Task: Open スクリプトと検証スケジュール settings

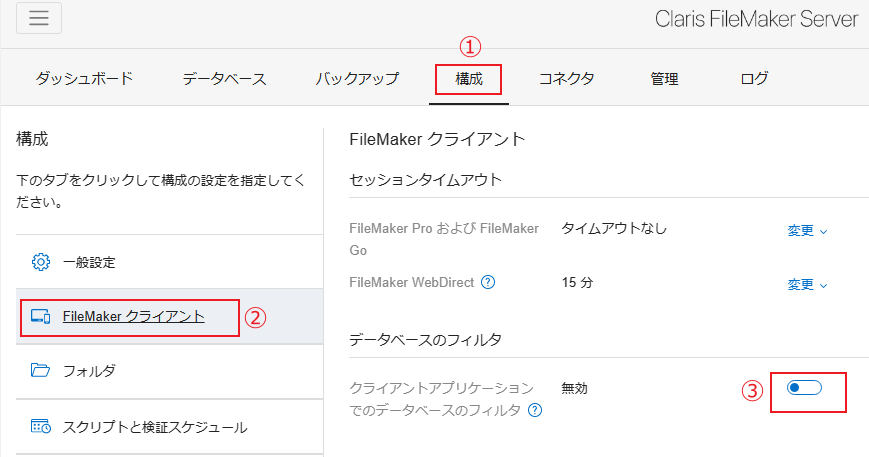Action: (154, 427)
